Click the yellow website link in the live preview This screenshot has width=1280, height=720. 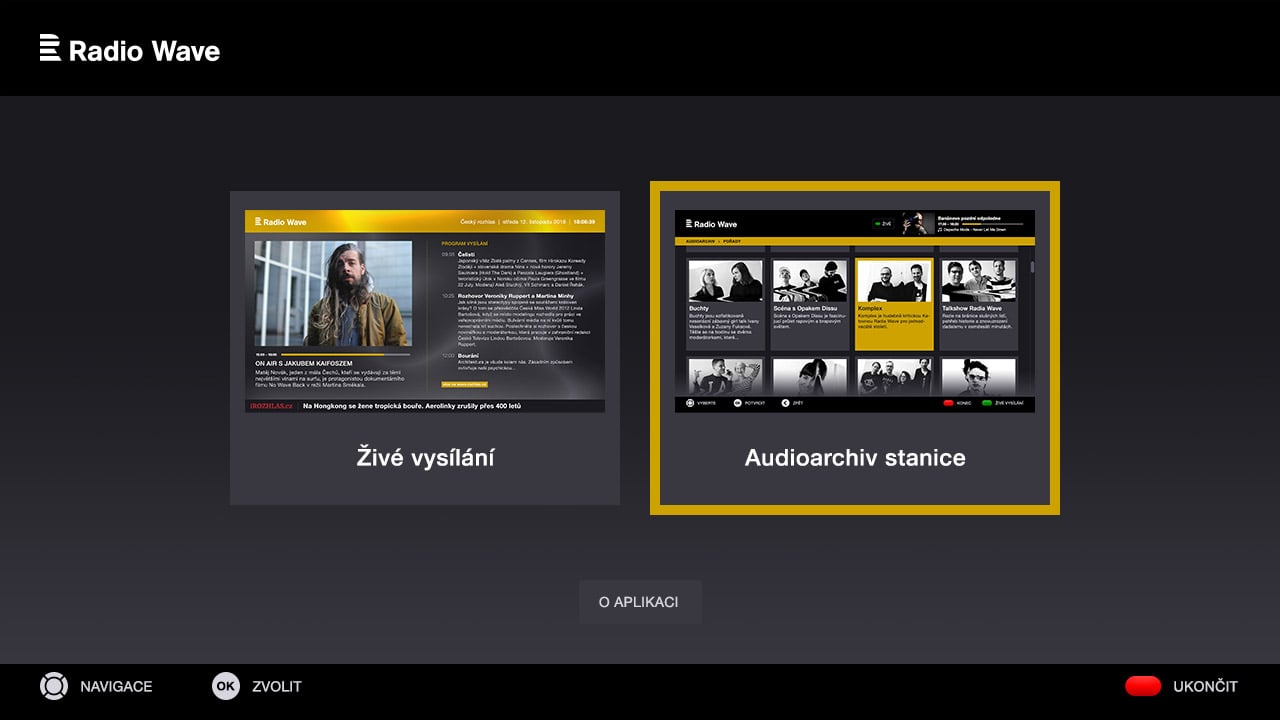(x=464, y=384)
